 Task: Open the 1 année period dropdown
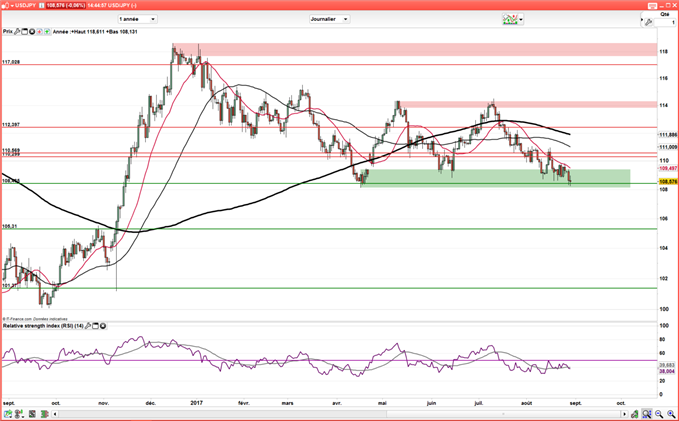click(137, 19)
